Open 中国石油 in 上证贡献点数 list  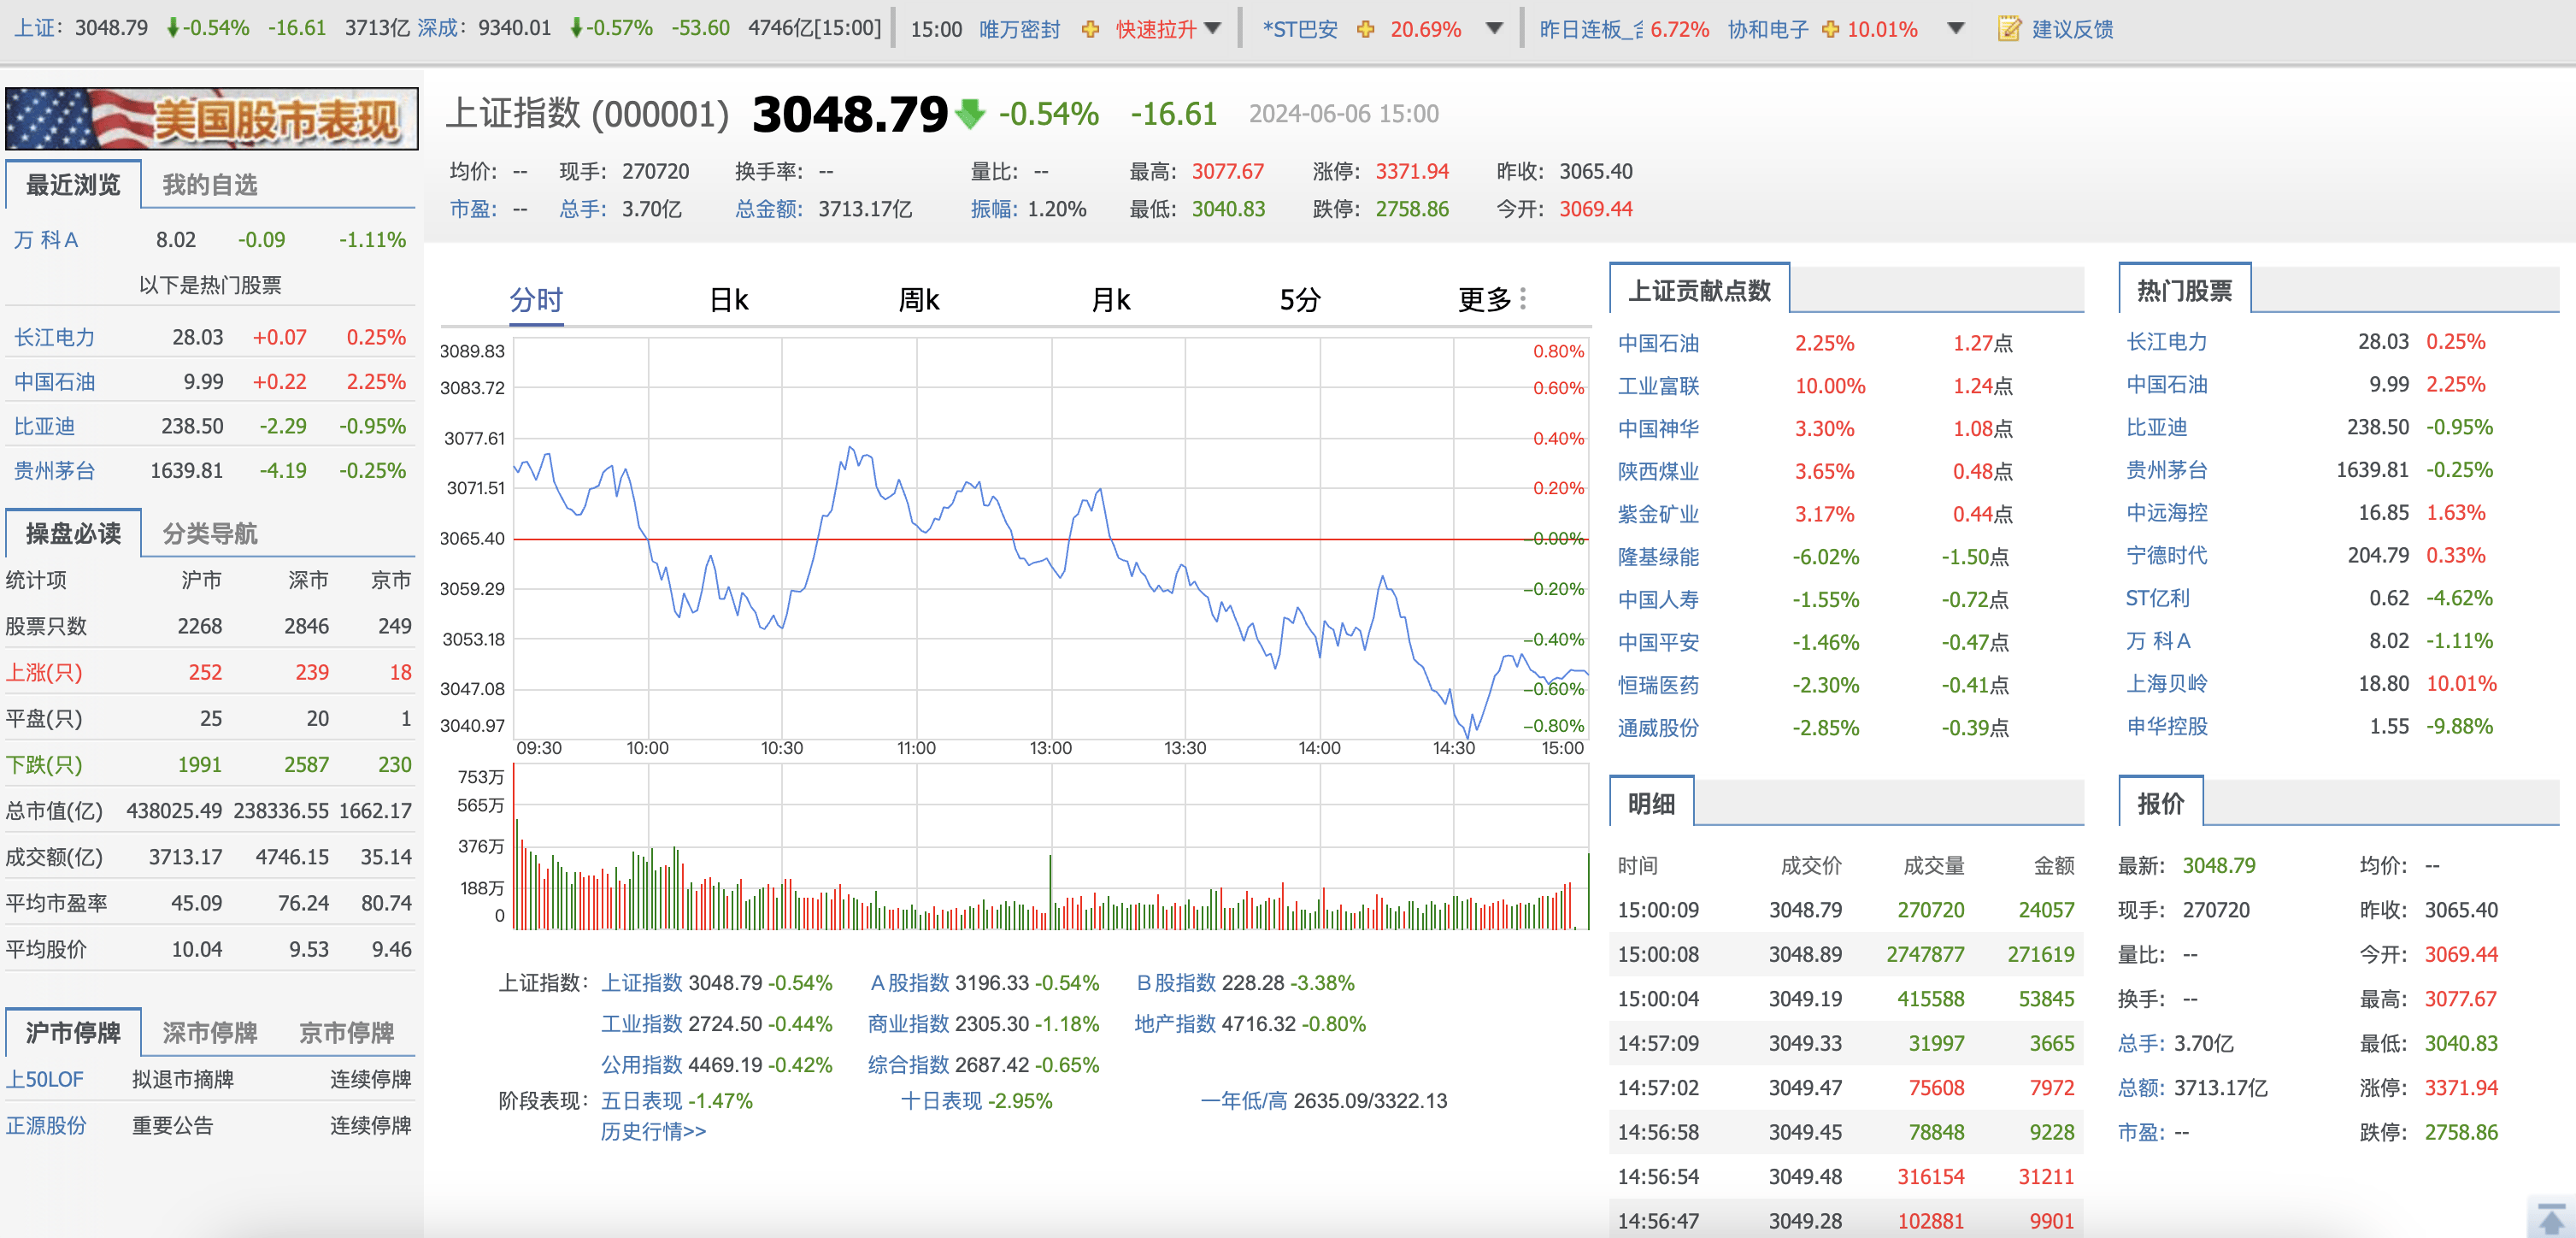click(1658, 343)
